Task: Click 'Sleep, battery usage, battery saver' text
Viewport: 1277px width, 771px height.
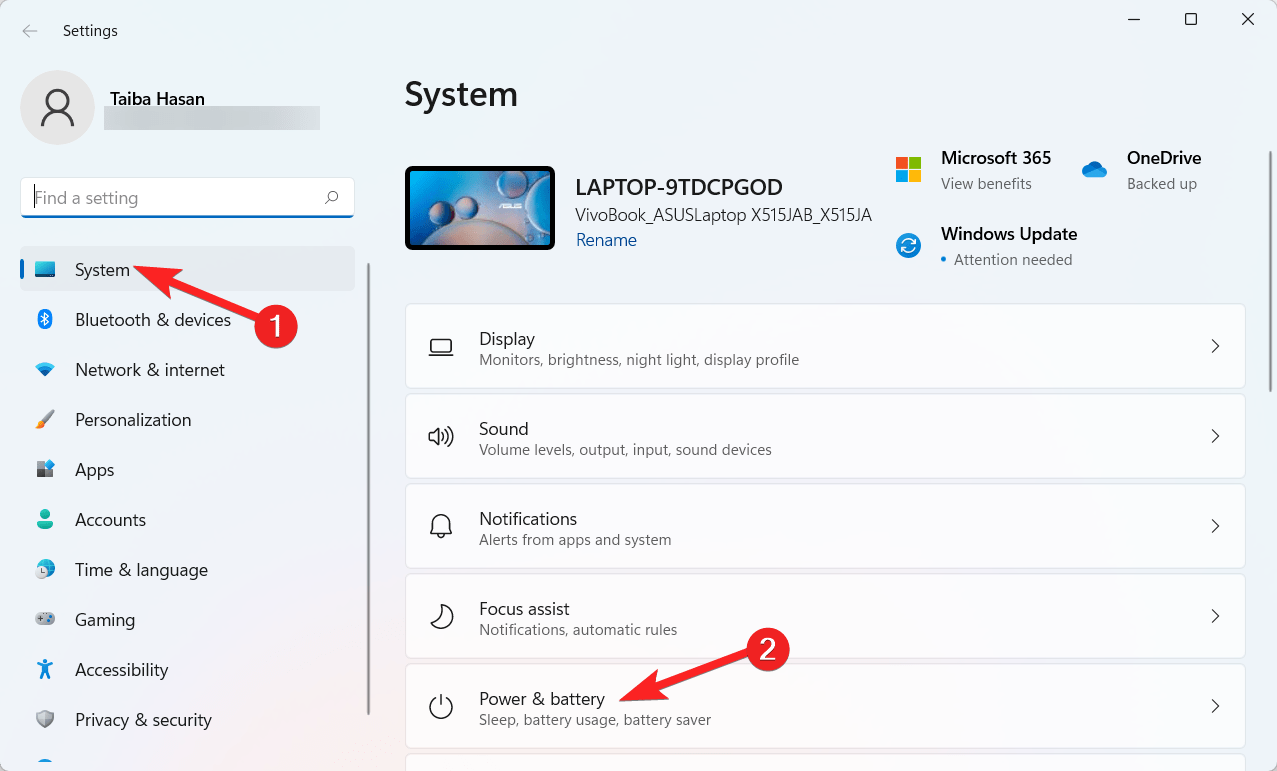Action: [x=595, y=720]
